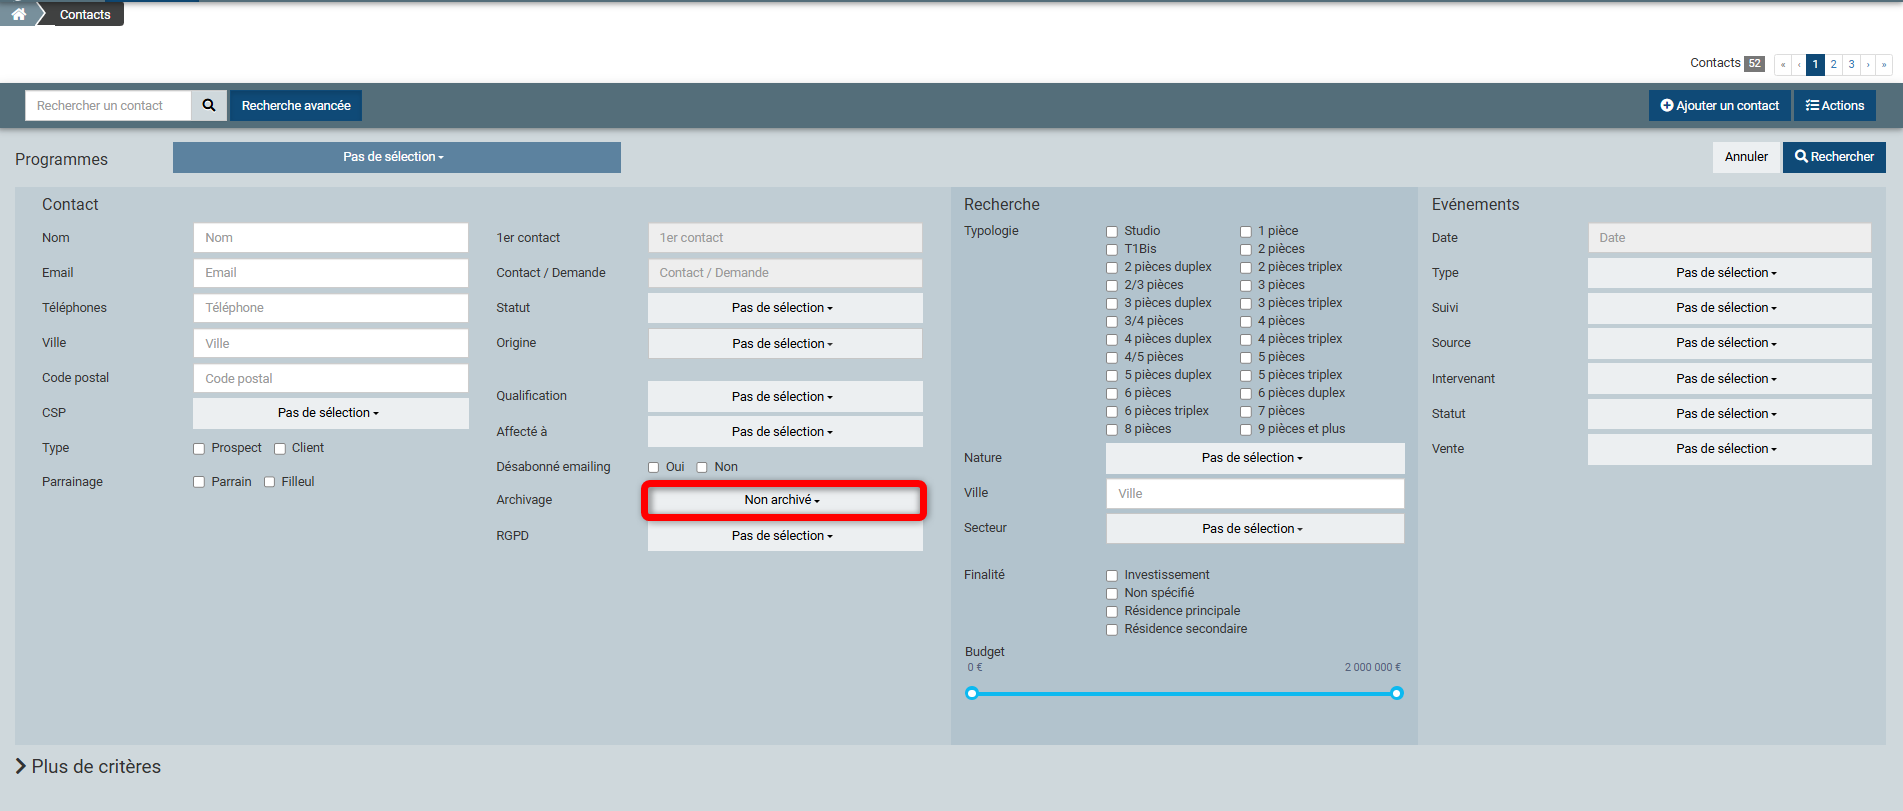Screen dimensions: 1903x811
Task: Open the Actions list menu
Action: pos(1835,105)
